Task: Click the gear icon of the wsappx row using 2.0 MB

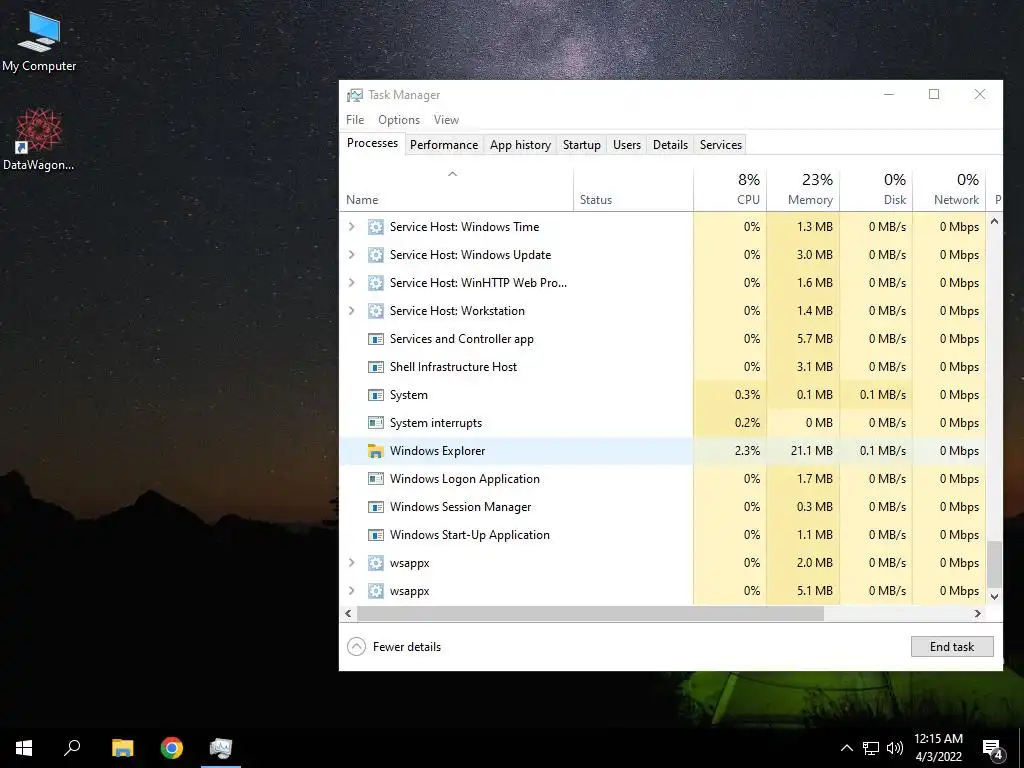Action: click(376, 563)
